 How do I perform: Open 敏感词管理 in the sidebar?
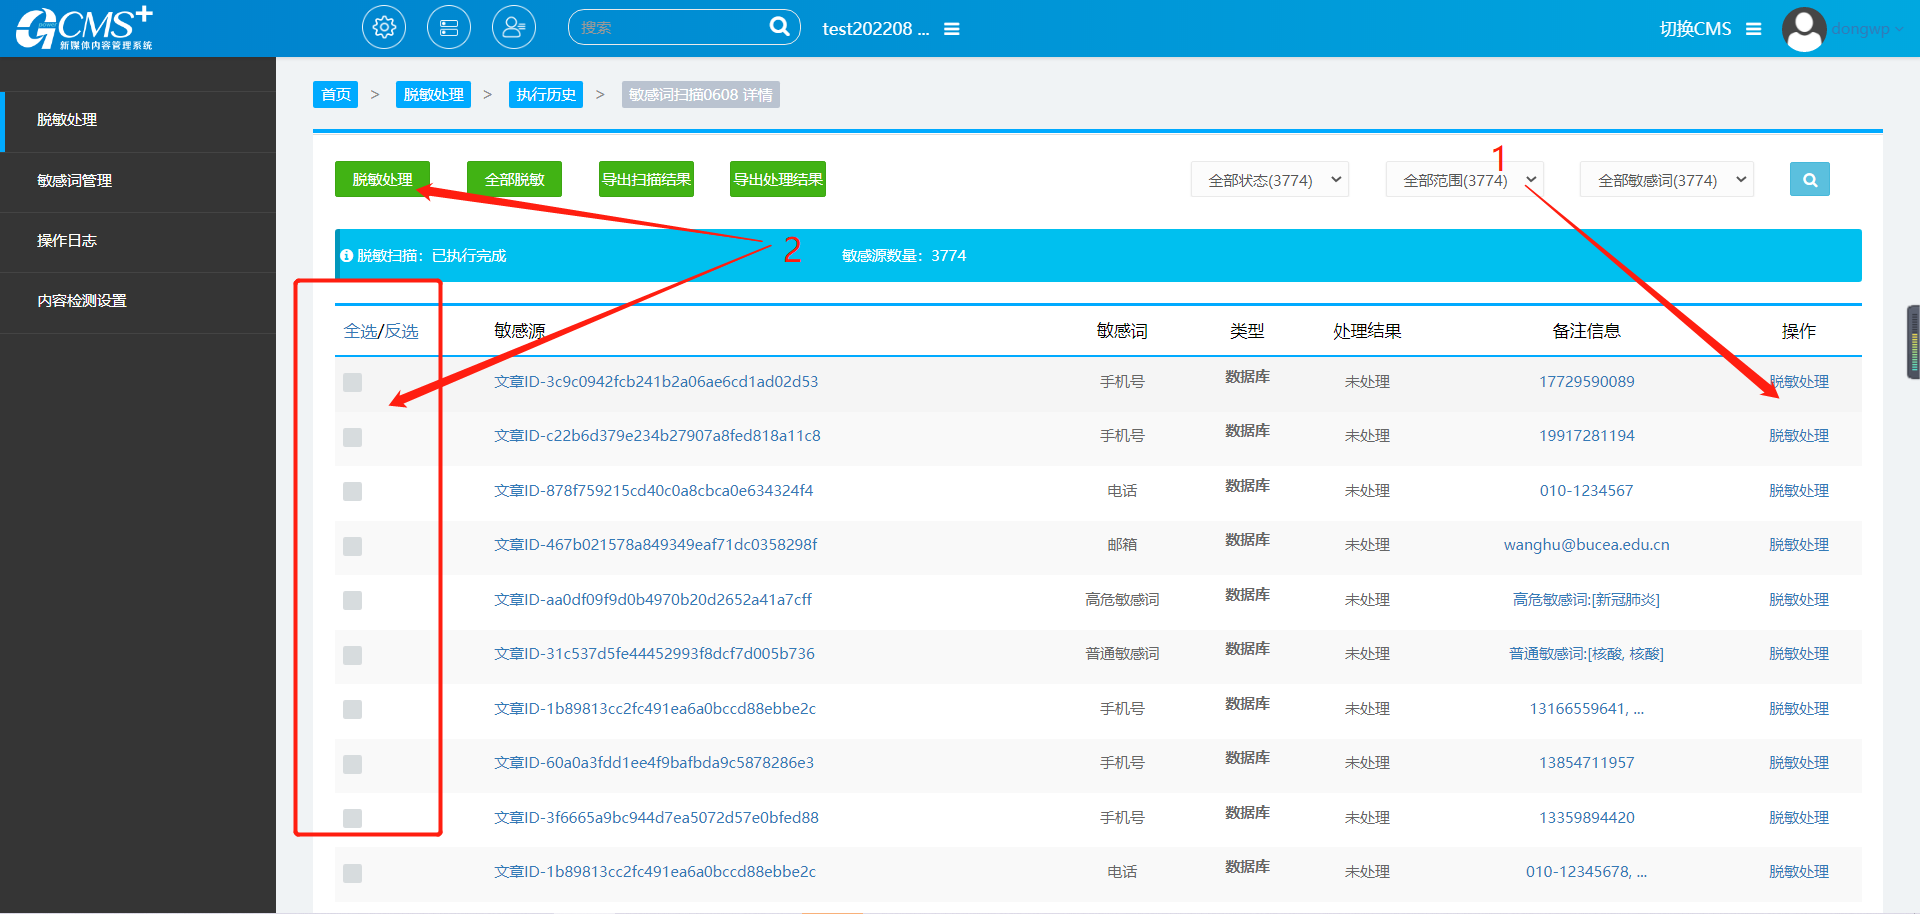tap(75, 181)
